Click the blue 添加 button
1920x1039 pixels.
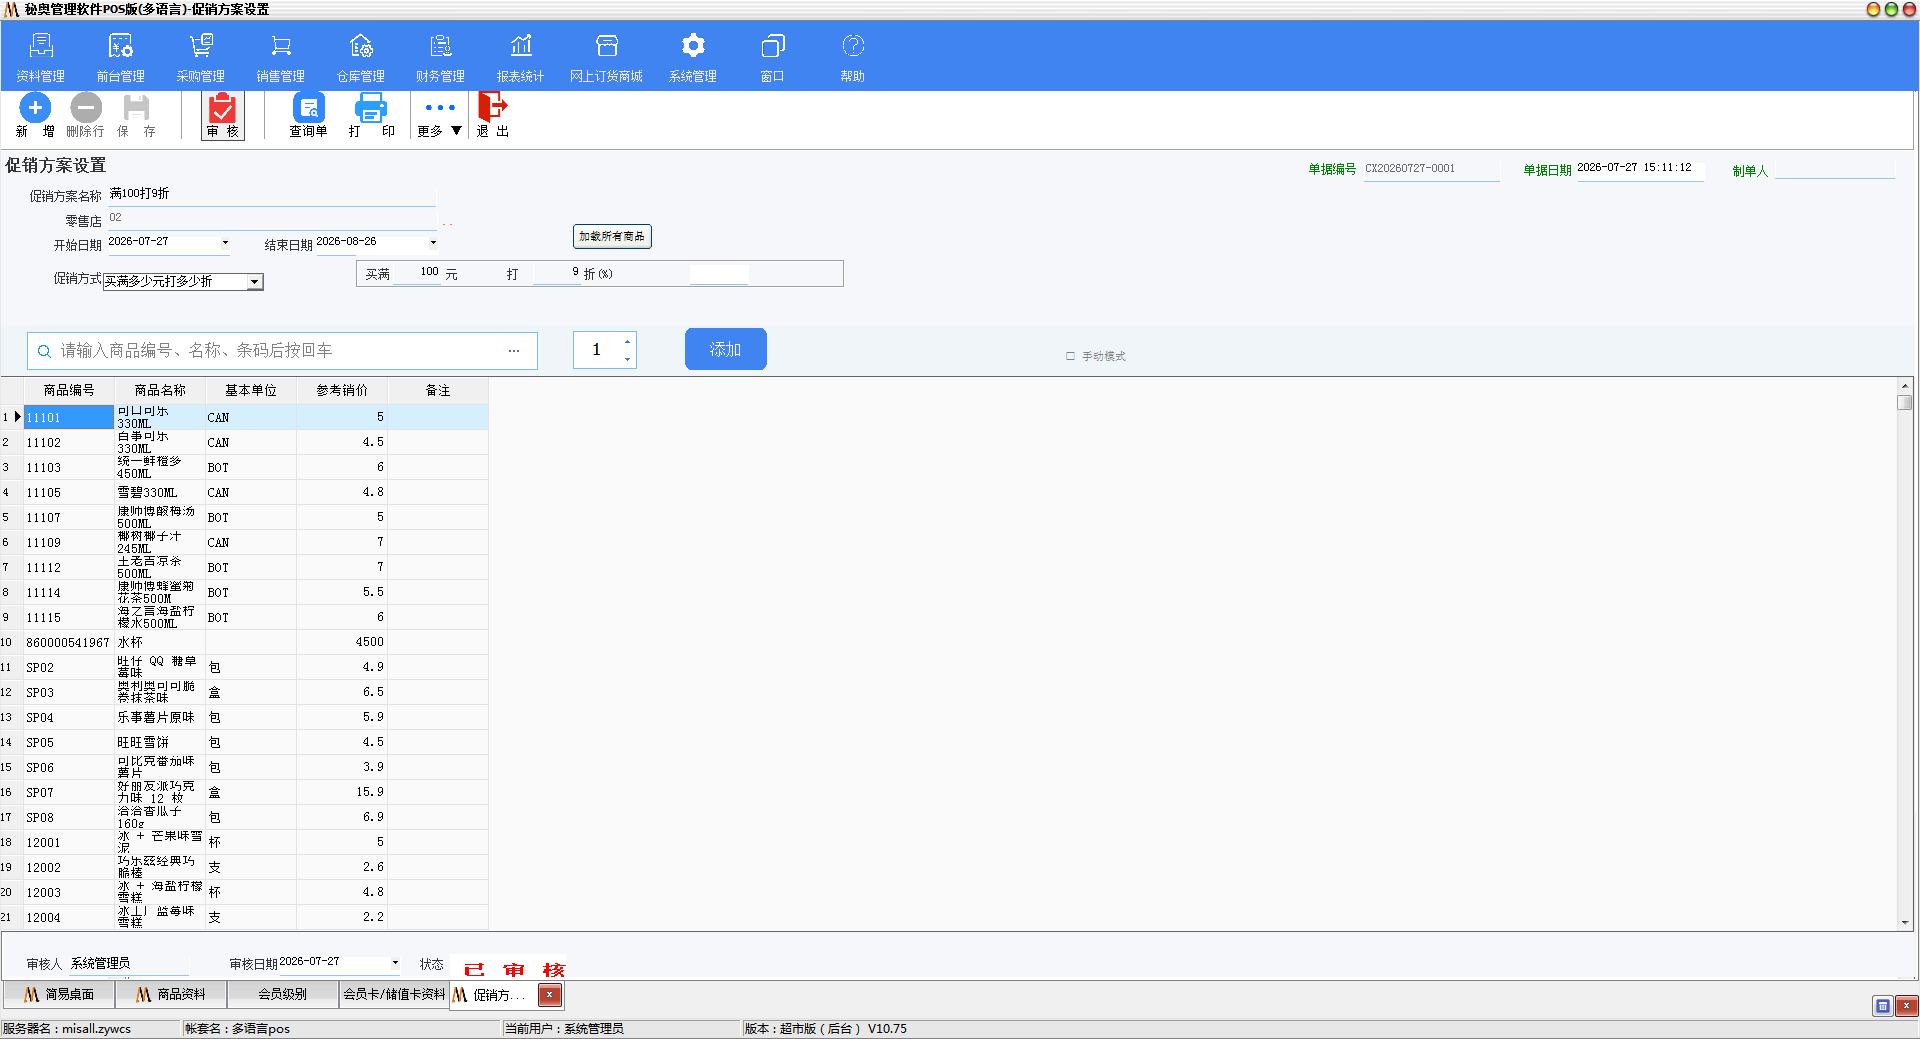coord(726,349)
